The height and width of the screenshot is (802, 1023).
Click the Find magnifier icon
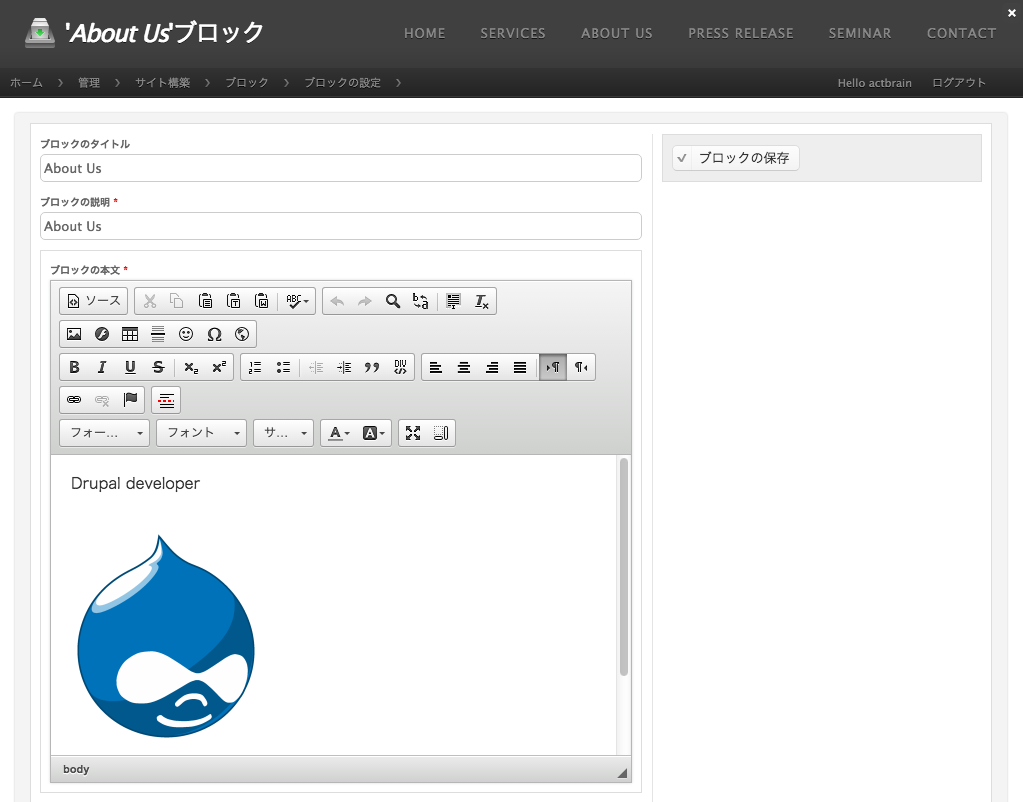[x=393, y=301]
